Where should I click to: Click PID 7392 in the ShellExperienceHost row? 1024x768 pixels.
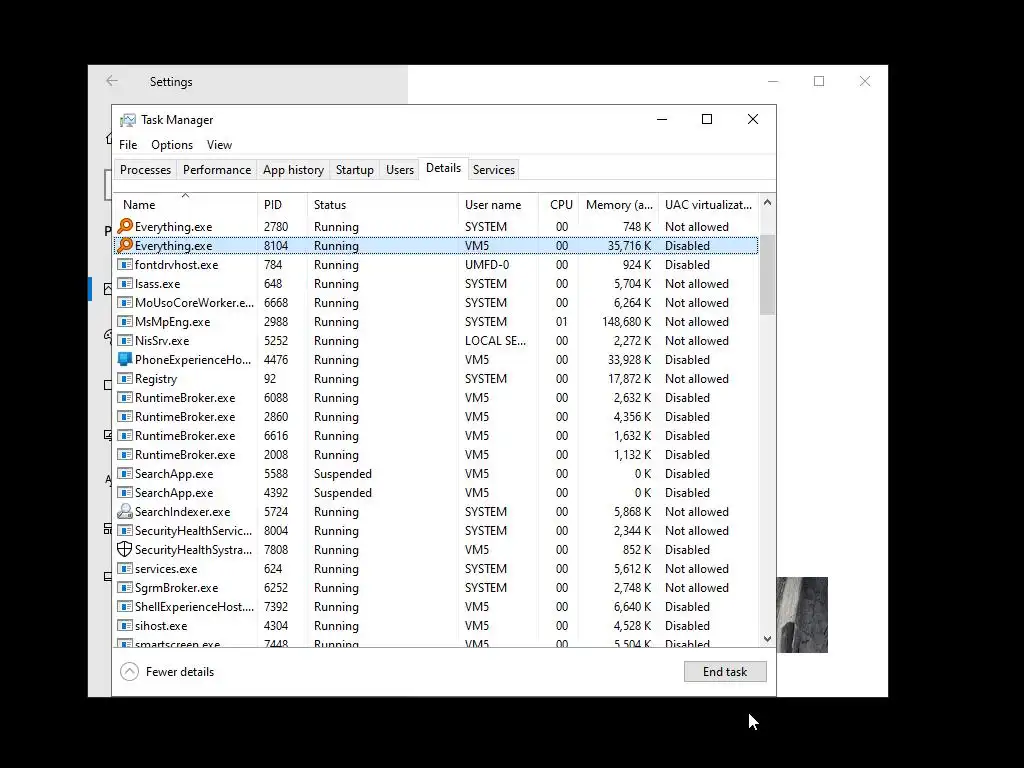pos(276,607)
